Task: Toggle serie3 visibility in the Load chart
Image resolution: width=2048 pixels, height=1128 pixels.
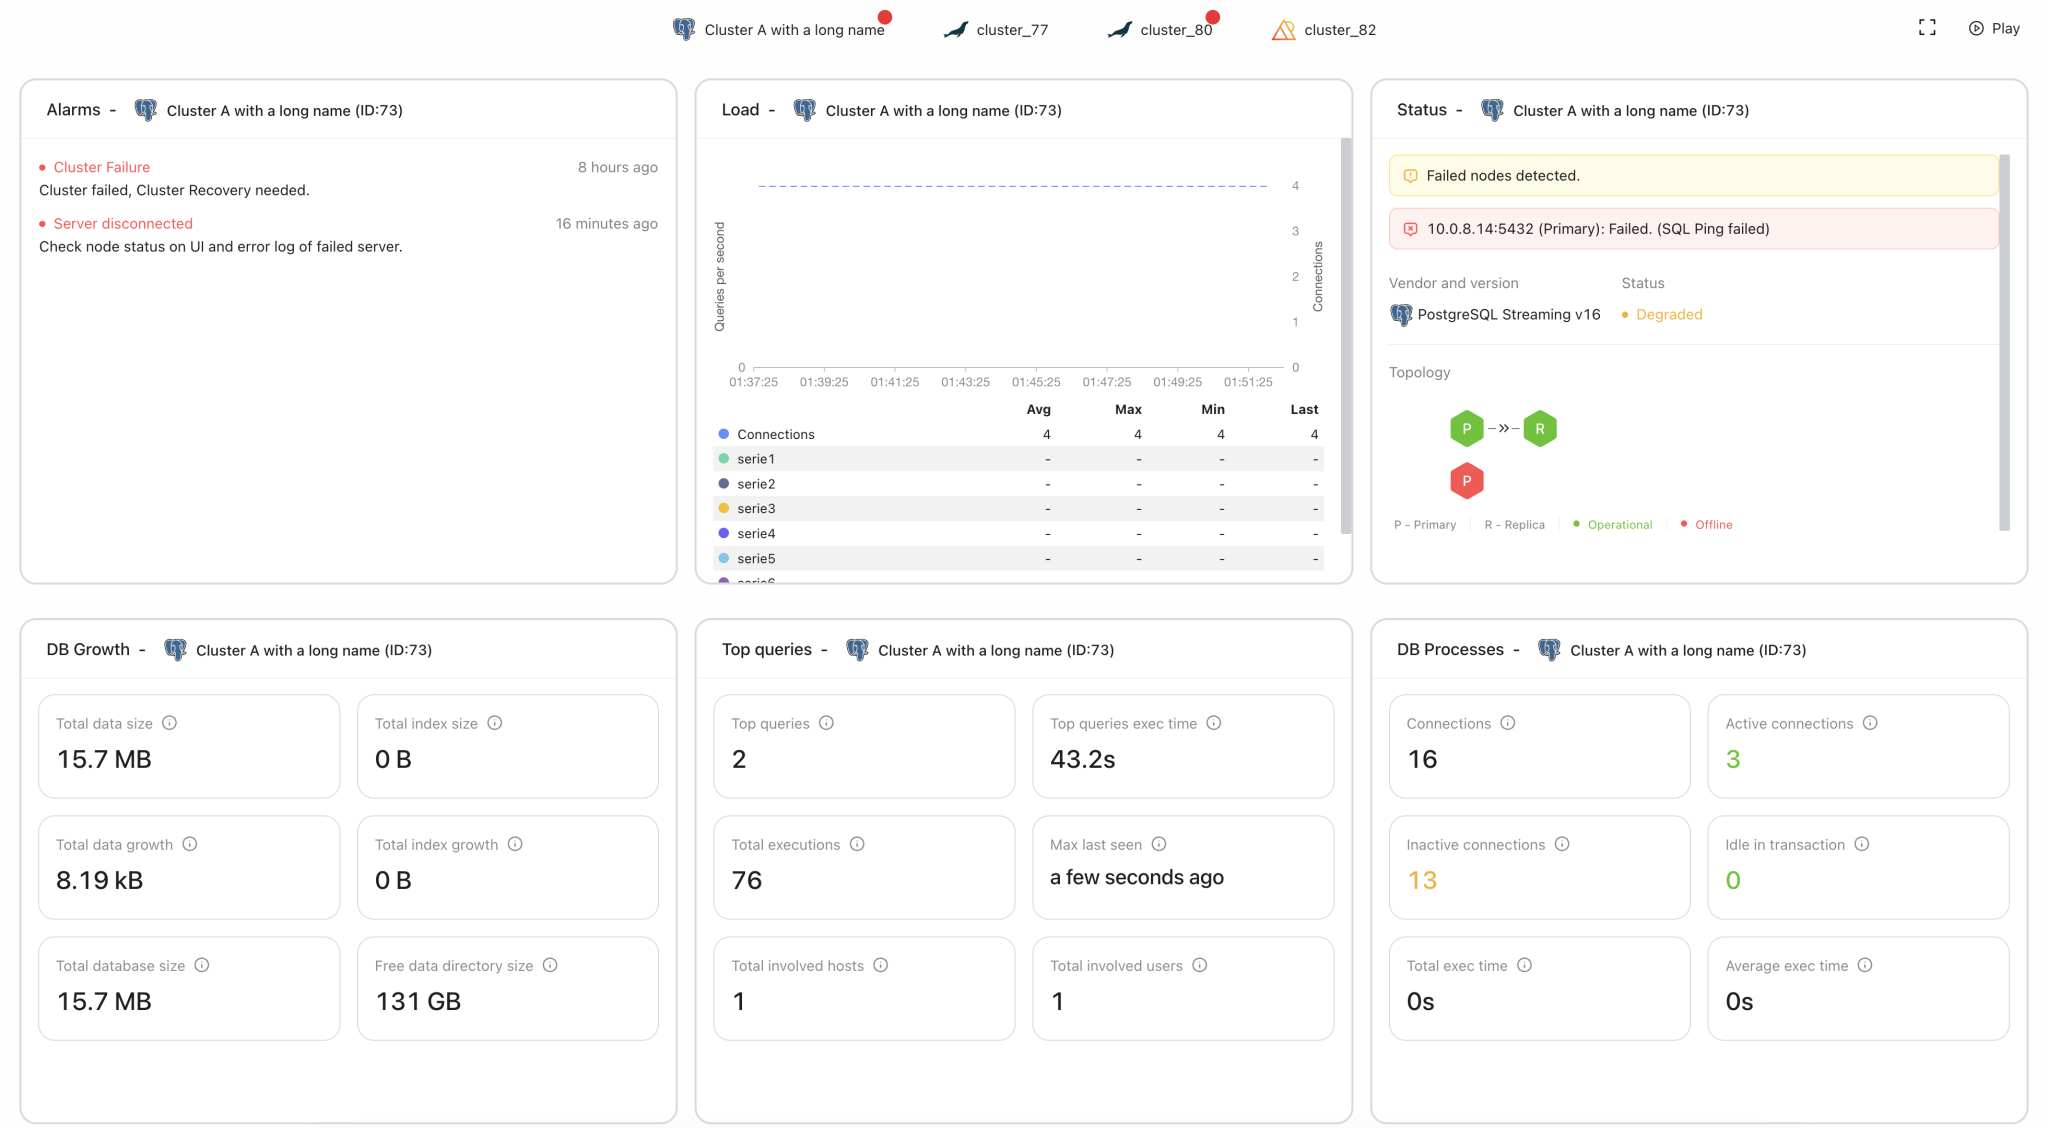Action: (756, 508)
